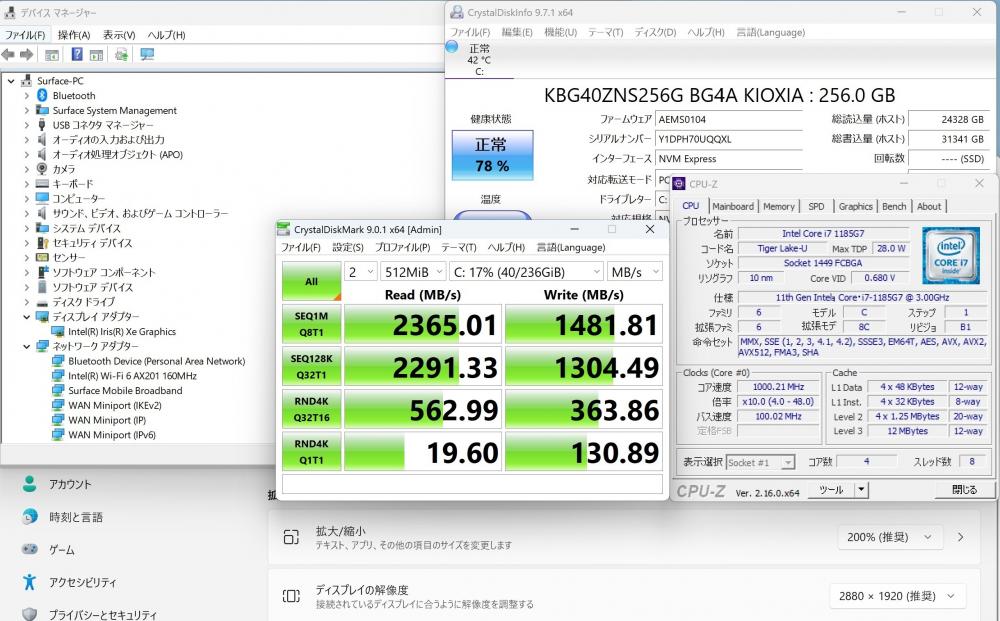The height and width of the screenshot is (621, 1000).
Task: Open 時刻と言語 in Settings sidebar
Action: click(x=76, y=517)
